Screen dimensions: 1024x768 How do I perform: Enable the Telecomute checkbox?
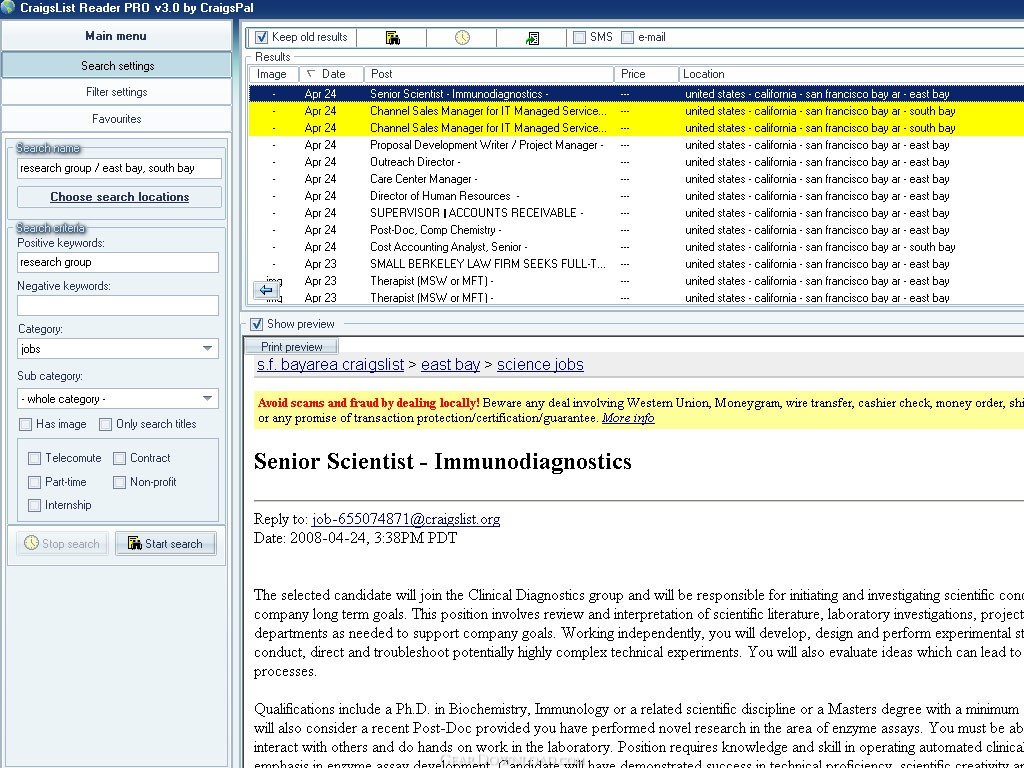(35, 458)
